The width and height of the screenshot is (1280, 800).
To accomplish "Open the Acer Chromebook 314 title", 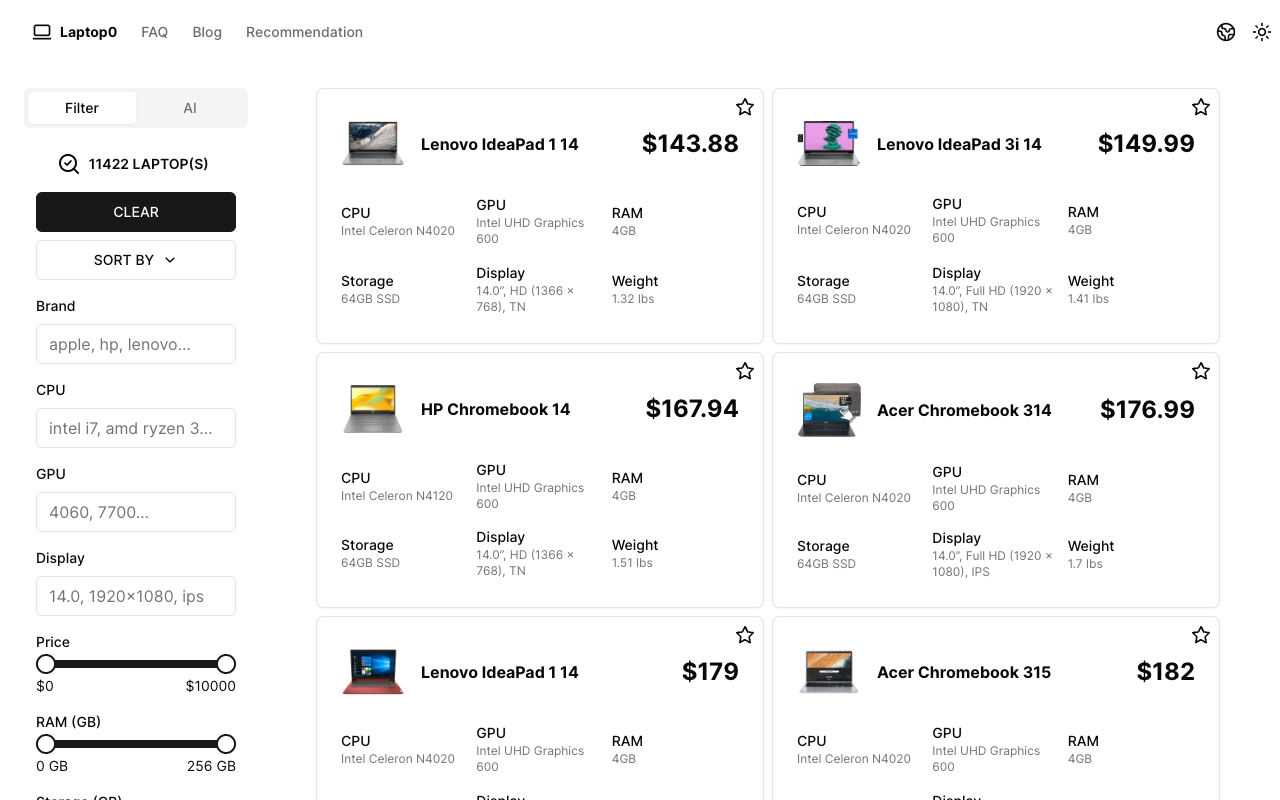I will coord(964,410).
